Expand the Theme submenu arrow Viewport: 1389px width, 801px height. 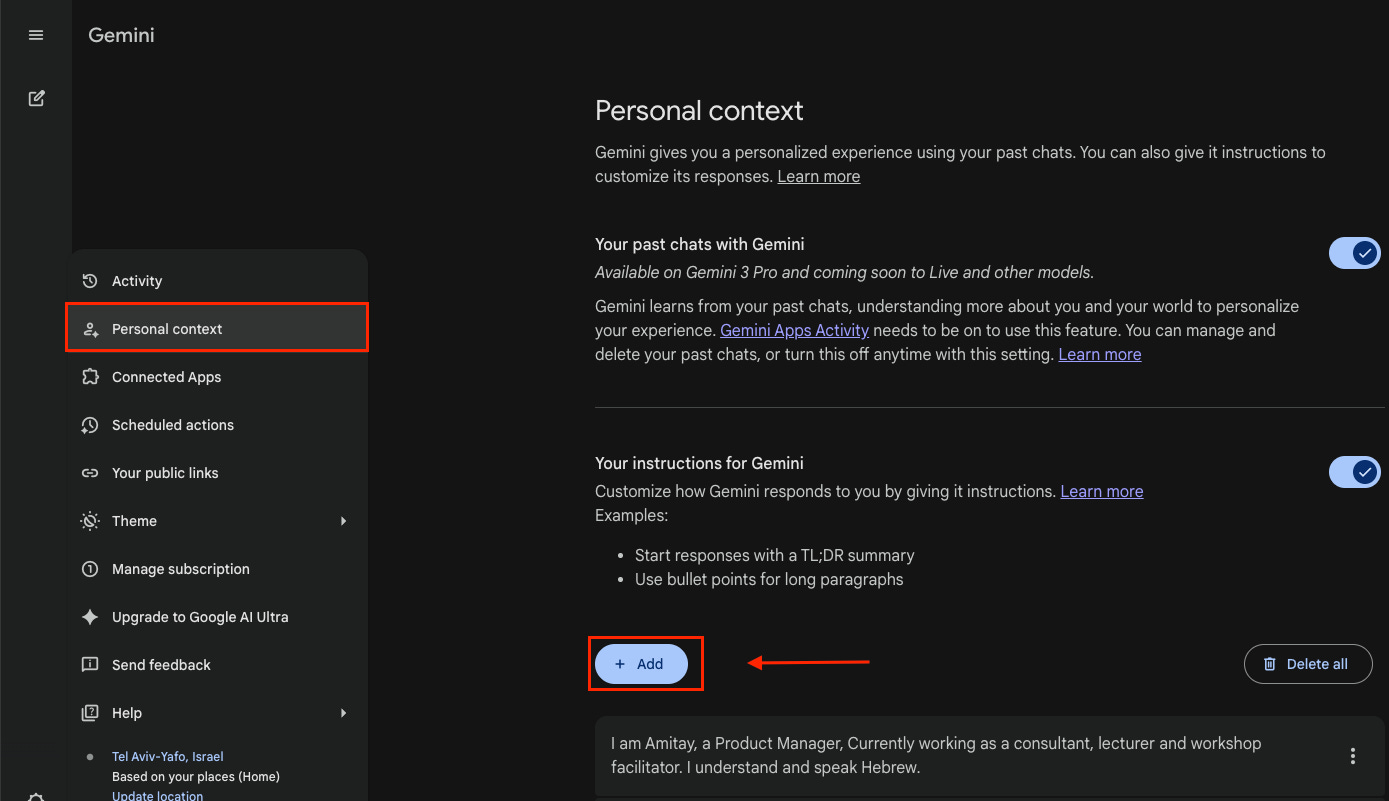[343, 521]
